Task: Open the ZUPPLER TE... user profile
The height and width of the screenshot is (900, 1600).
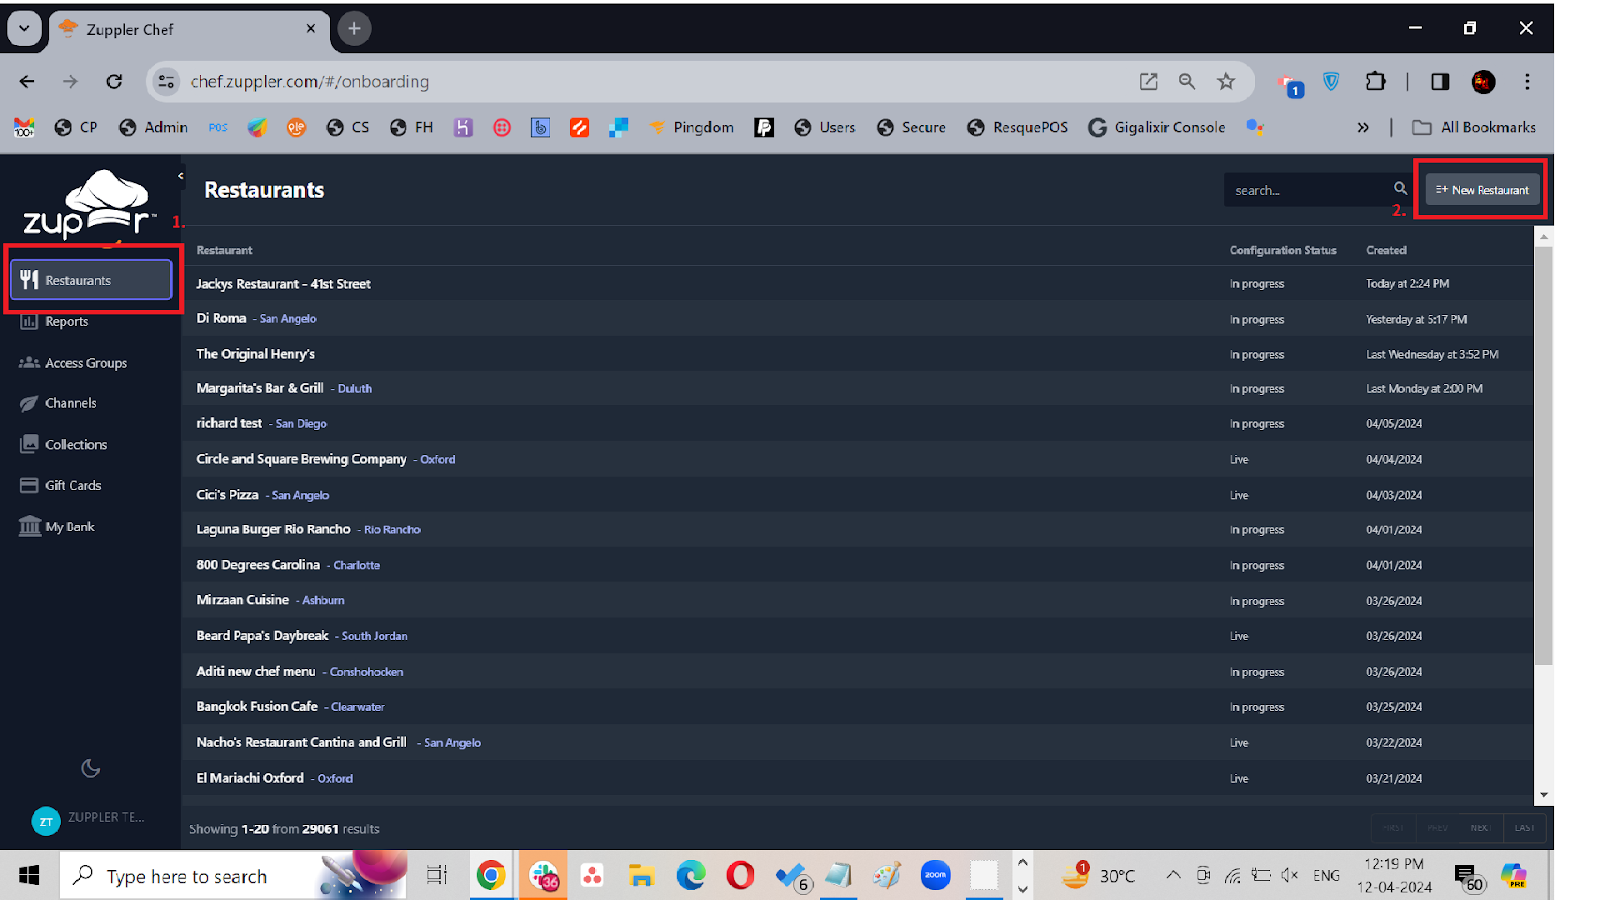Action: coord(88,819)
